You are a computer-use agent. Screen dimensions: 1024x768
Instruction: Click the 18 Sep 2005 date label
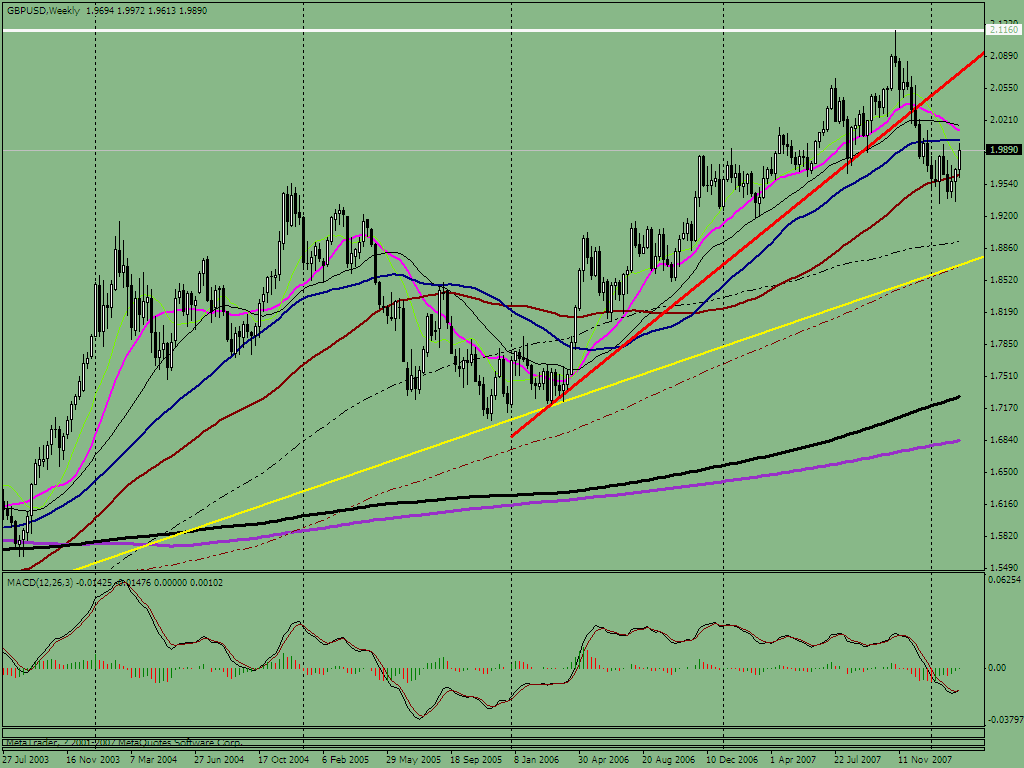click(476, 760)
